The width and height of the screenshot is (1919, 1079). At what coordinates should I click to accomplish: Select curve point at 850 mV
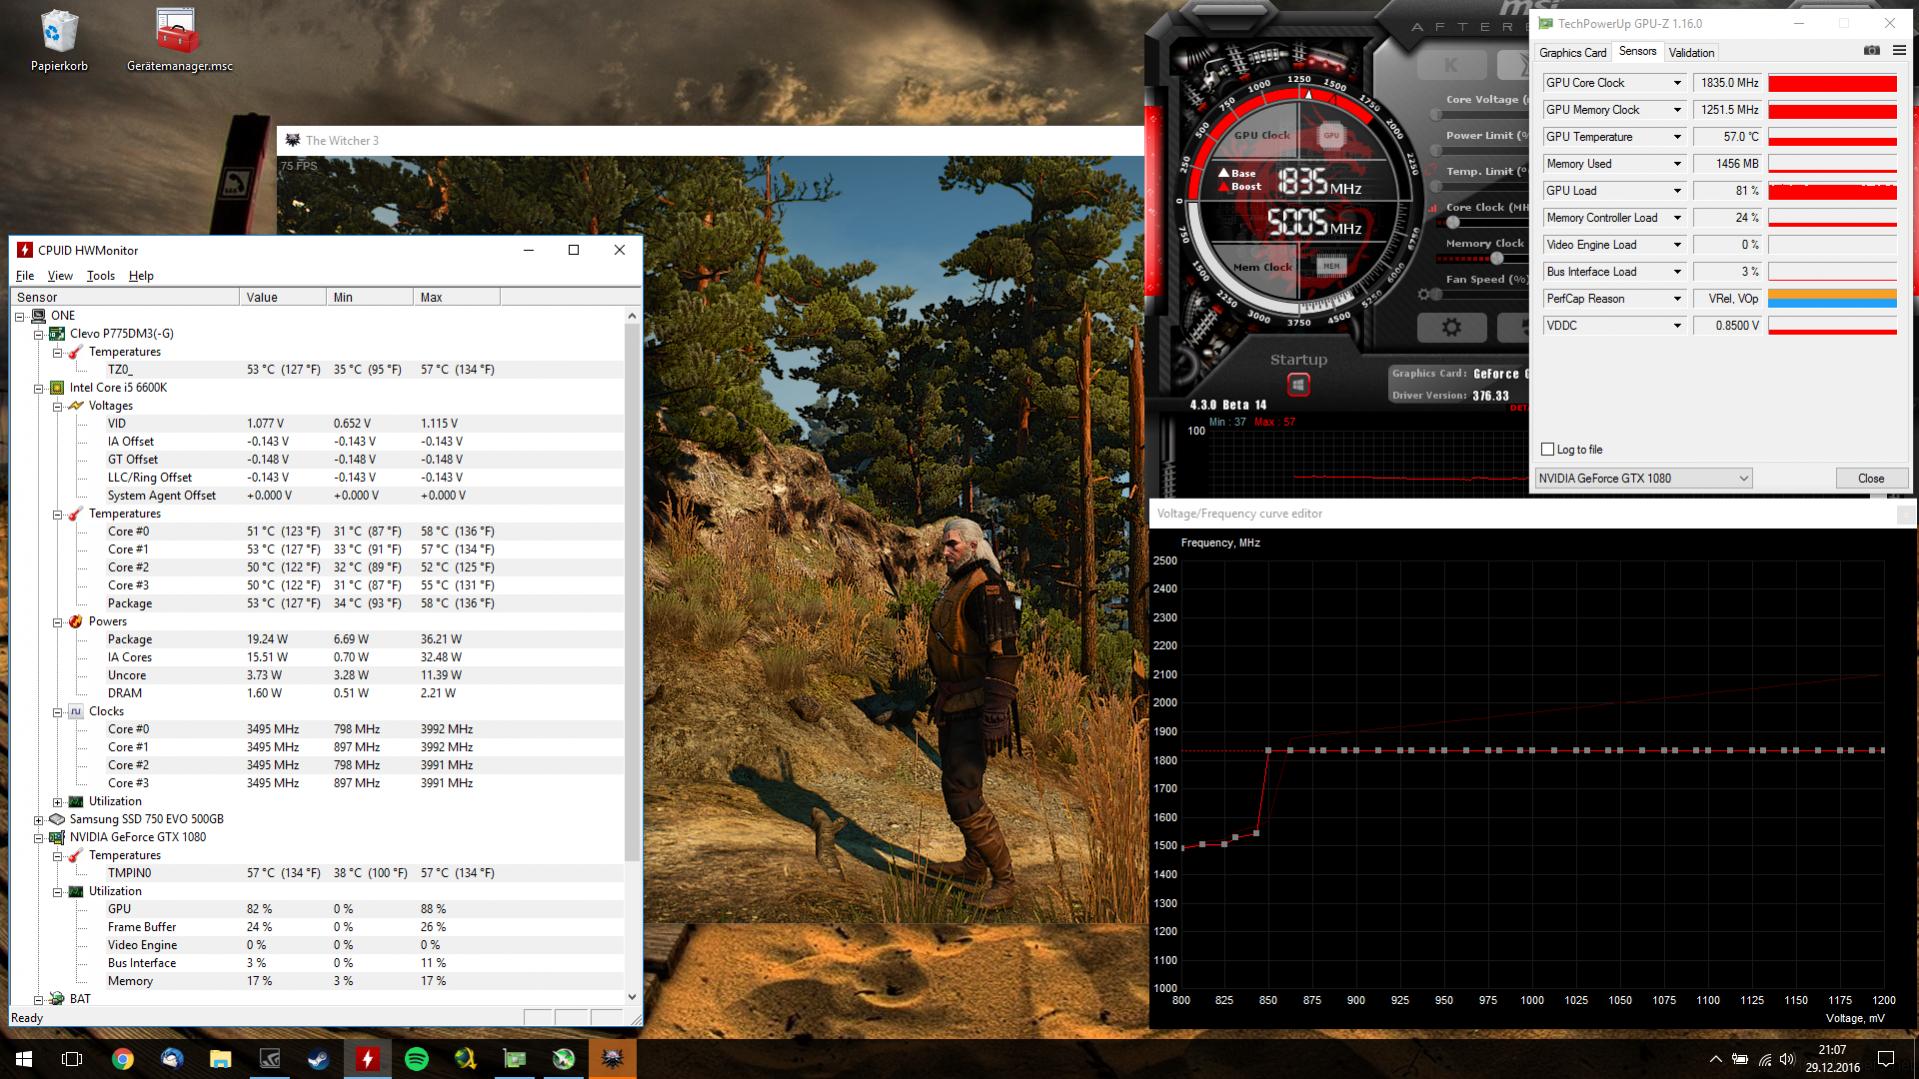1268,750
